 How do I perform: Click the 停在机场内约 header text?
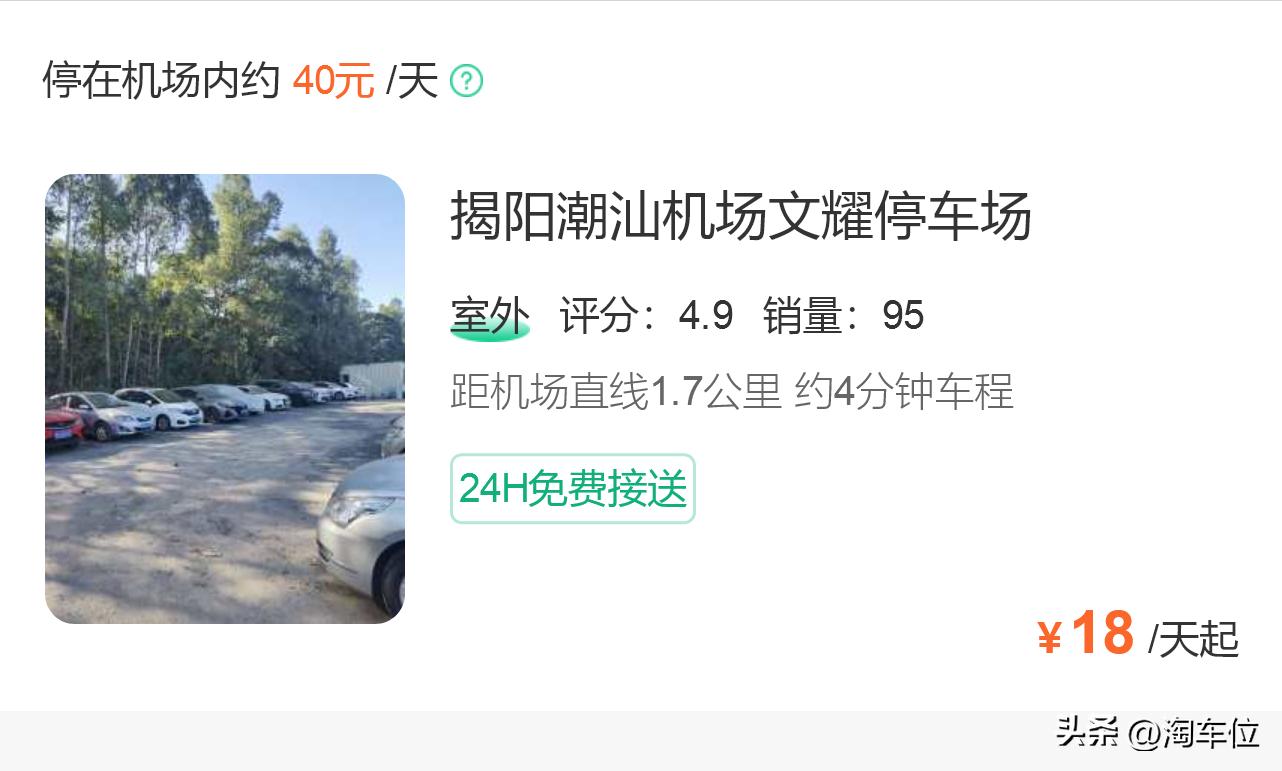click(x=161, y=81)
